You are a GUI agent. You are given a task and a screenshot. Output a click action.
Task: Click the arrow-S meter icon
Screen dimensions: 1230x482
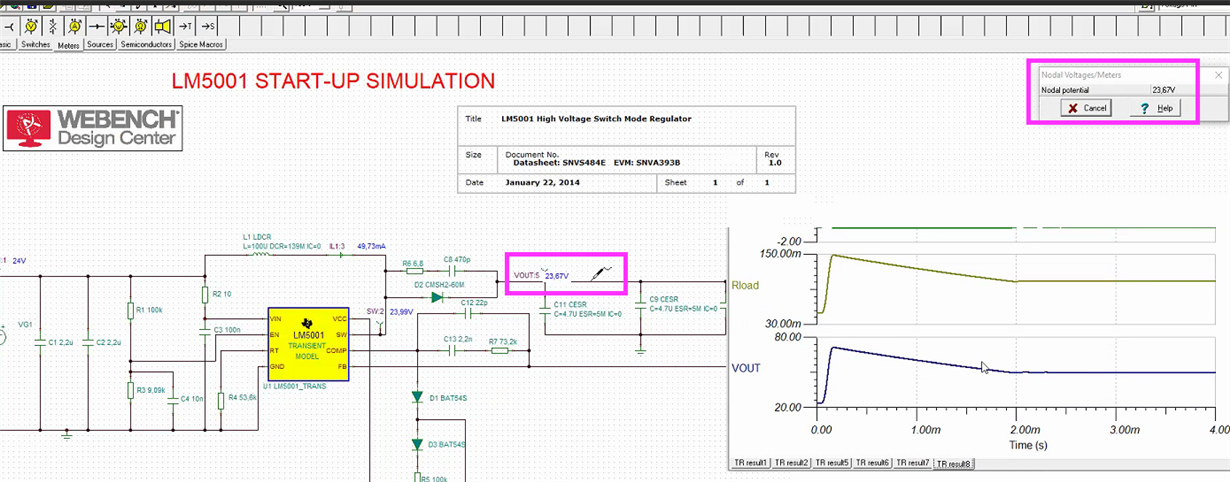(x=208, y=25)
